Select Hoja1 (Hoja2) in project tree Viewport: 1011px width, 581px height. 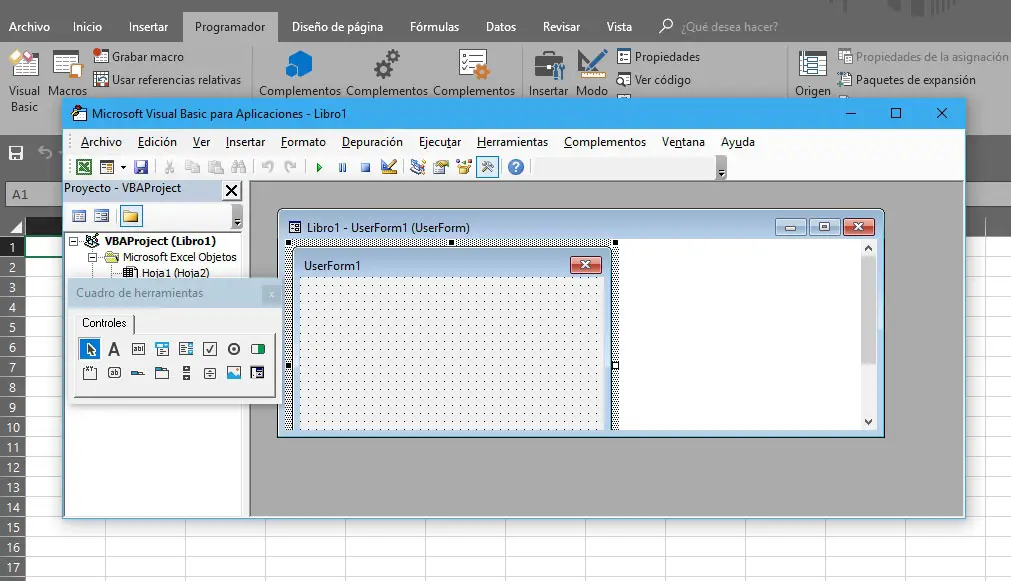click(x=175, y=273)
